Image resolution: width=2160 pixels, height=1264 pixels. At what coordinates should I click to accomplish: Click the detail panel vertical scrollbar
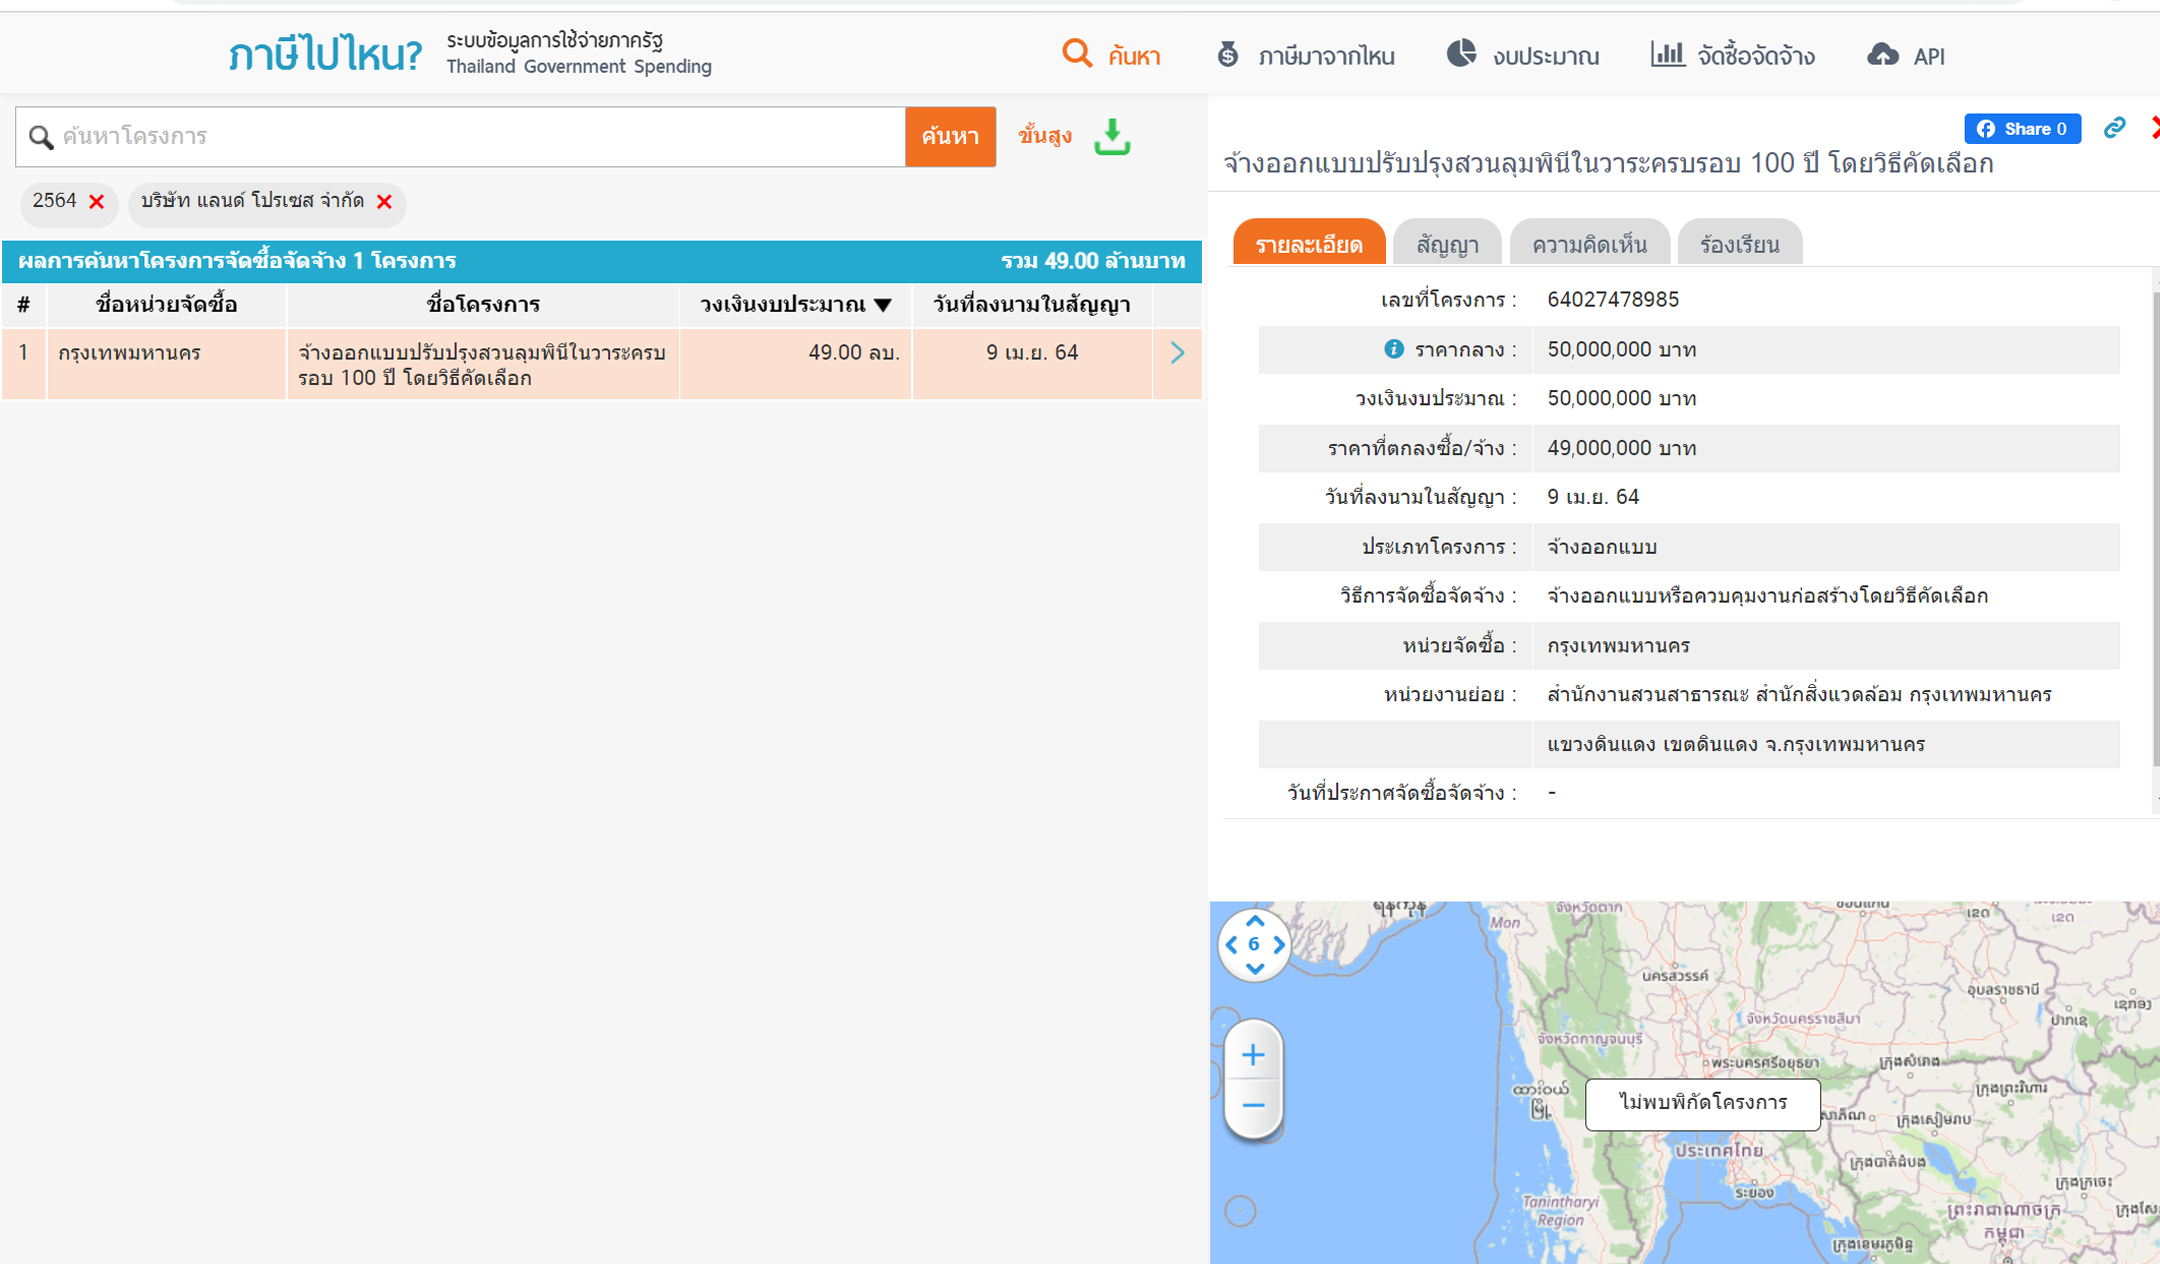2155,530
